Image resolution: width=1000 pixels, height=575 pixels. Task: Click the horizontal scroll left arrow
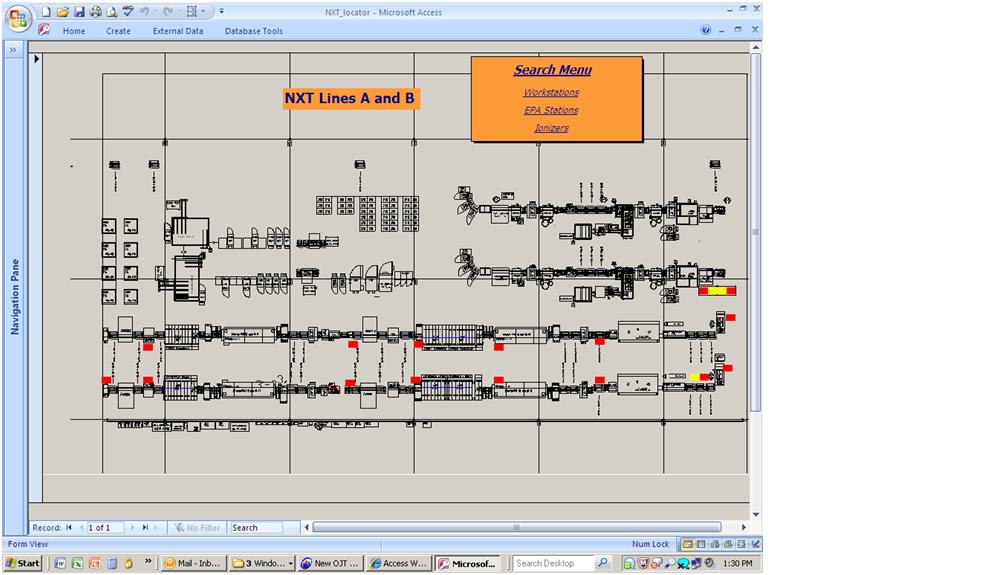307,528
